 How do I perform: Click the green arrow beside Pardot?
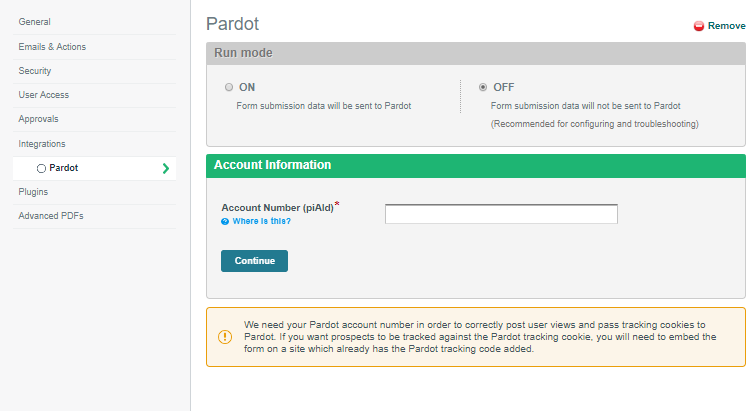pos(165,168)
